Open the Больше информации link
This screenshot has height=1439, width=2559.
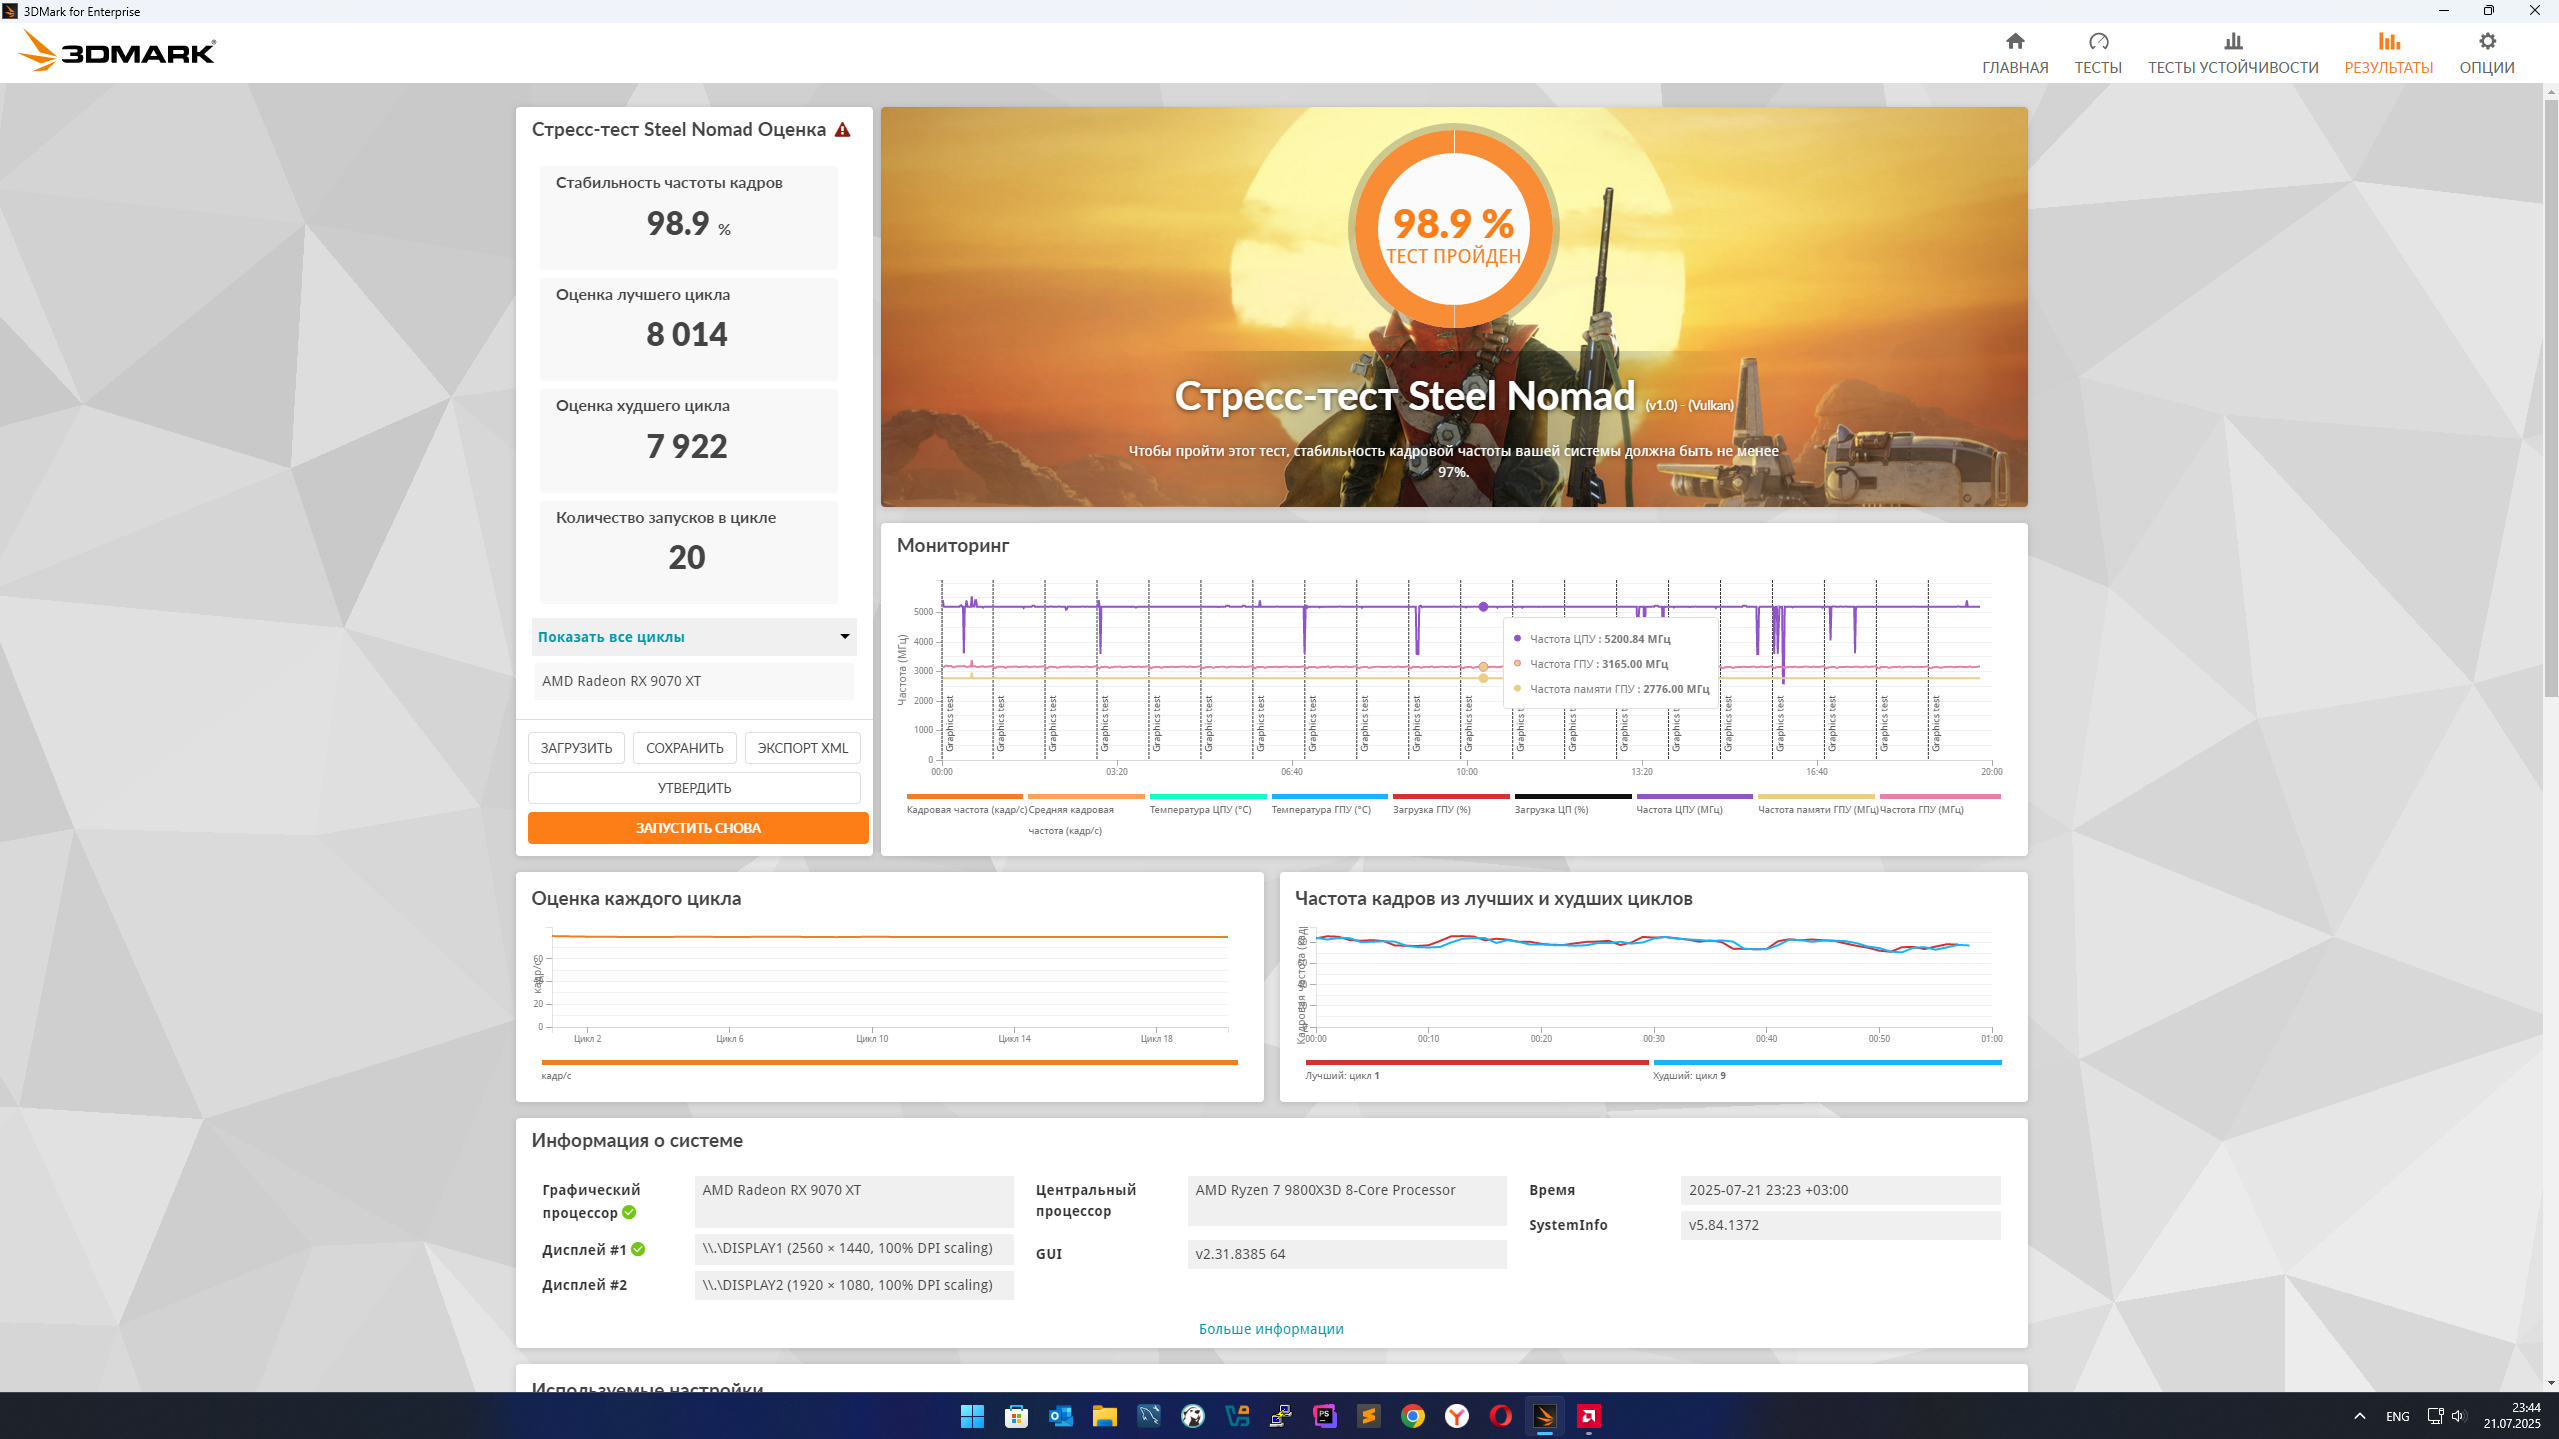(1271, 1329)
